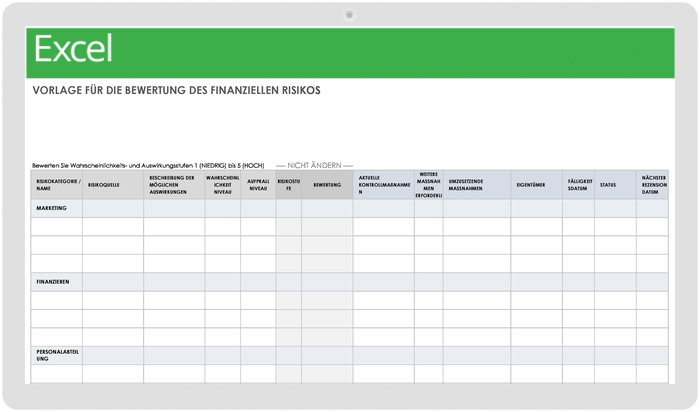Viewport: 700px width, 412px height.
Task: Select the 'Personalabteilung' category row label
Action: 57,355
